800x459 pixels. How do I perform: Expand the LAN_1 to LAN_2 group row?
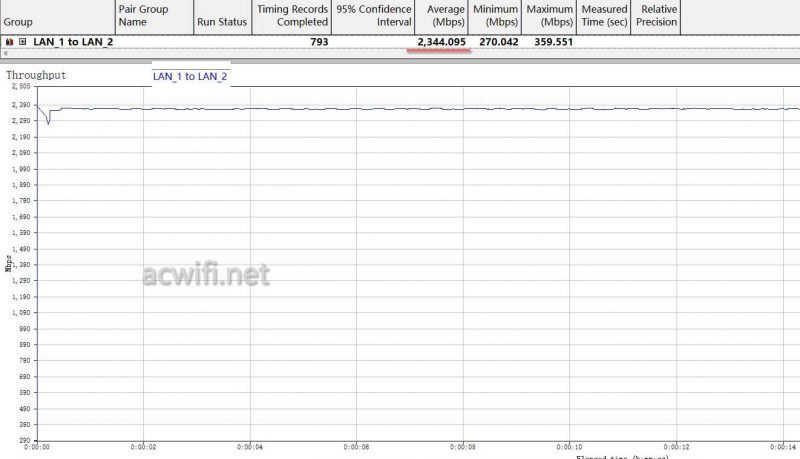tap(22, 42)
